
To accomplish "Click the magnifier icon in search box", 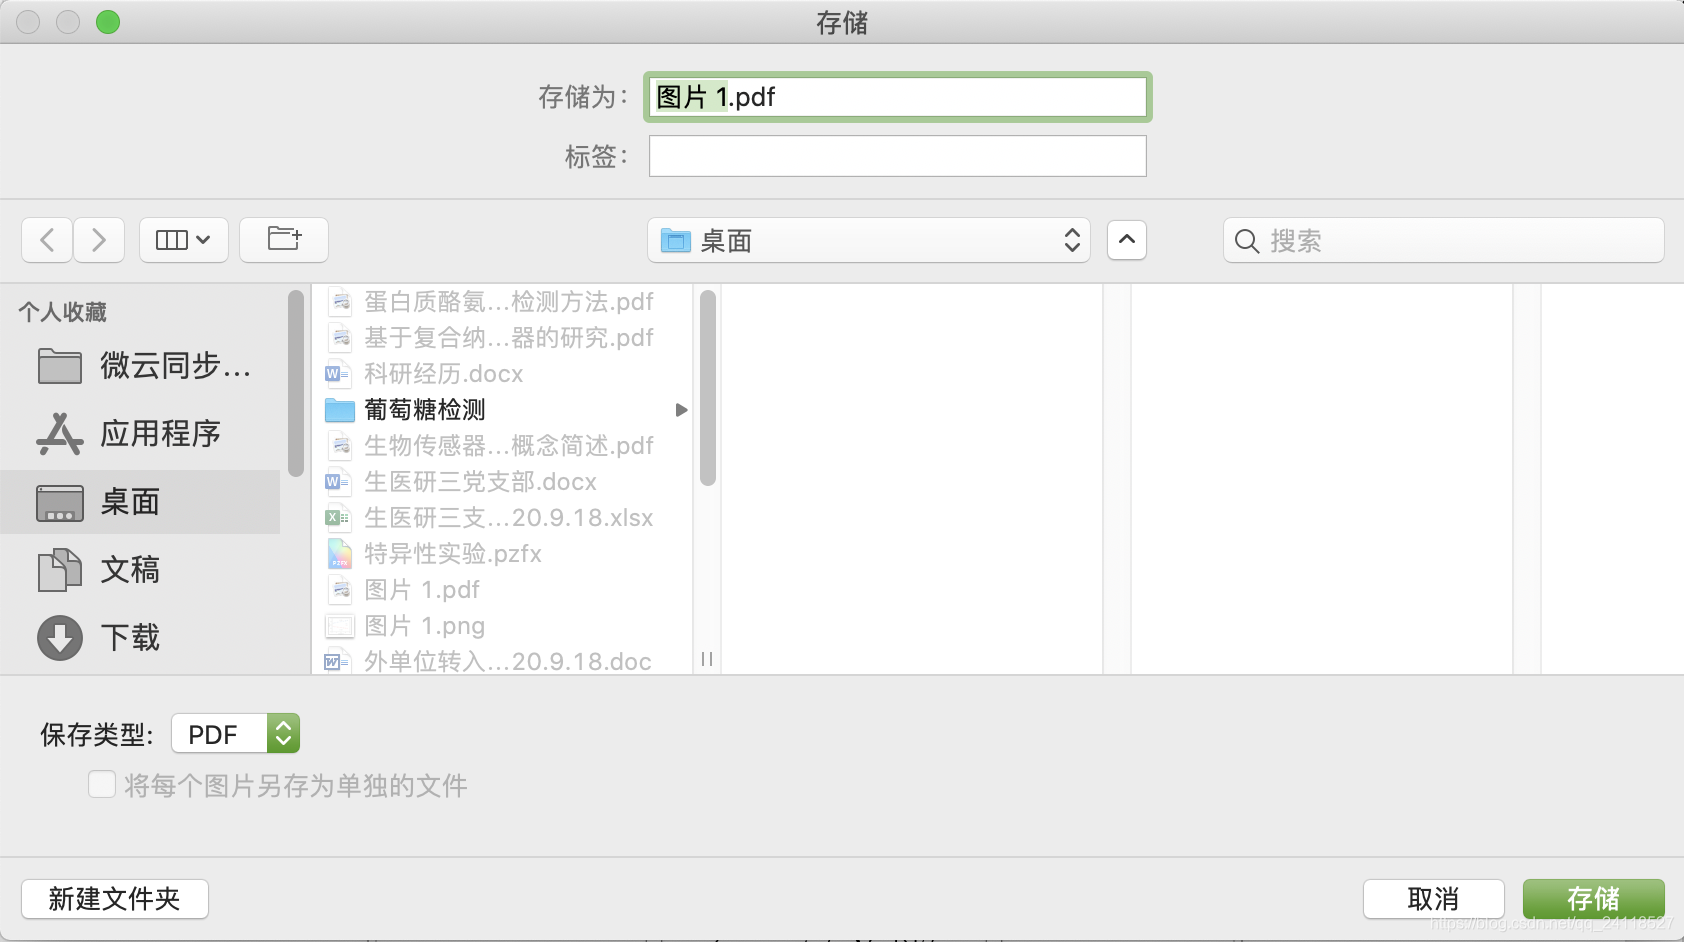I will pyautogui.click(x=1246, y=241).
